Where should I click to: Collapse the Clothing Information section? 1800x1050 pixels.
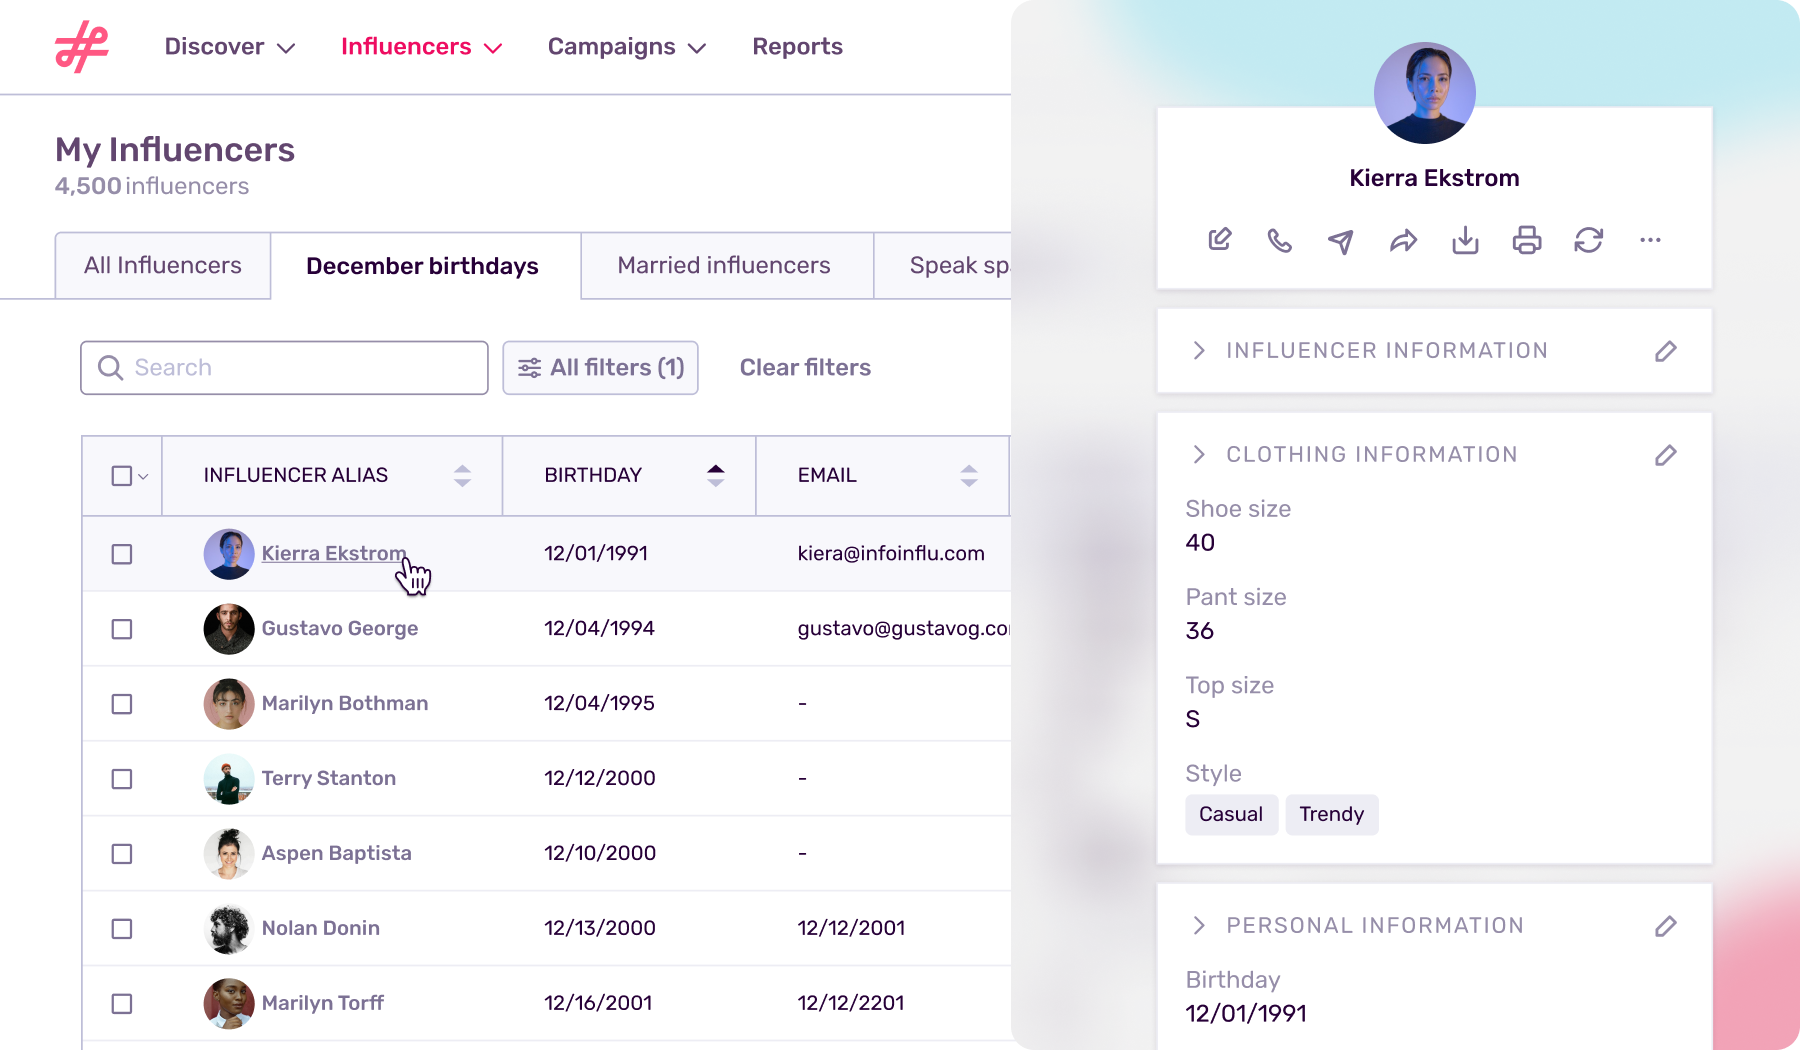coord(1198,454)
